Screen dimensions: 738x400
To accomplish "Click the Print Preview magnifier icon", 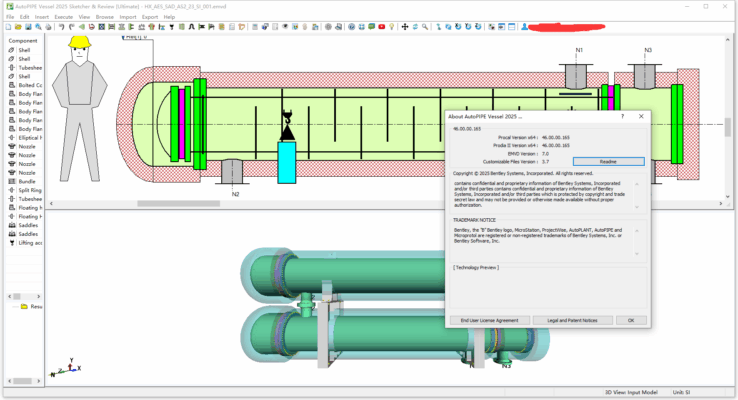I will [38, 27].
